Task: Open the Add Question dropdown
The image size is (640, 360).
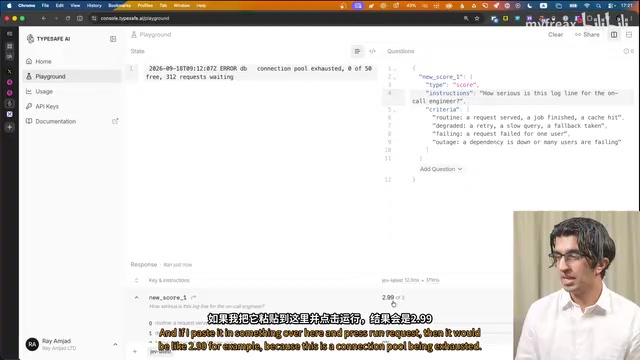Action: [441, 169]
